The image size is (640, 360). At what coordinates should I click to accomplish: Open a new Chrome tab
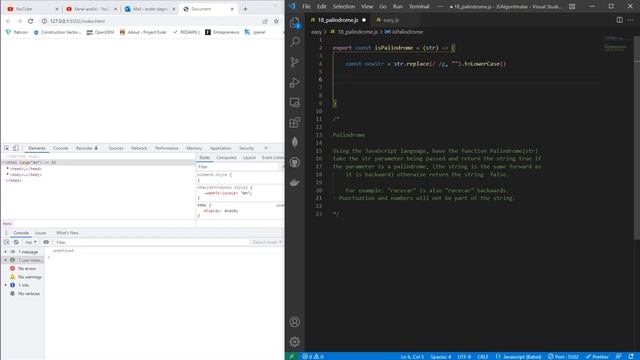(245, 9)
